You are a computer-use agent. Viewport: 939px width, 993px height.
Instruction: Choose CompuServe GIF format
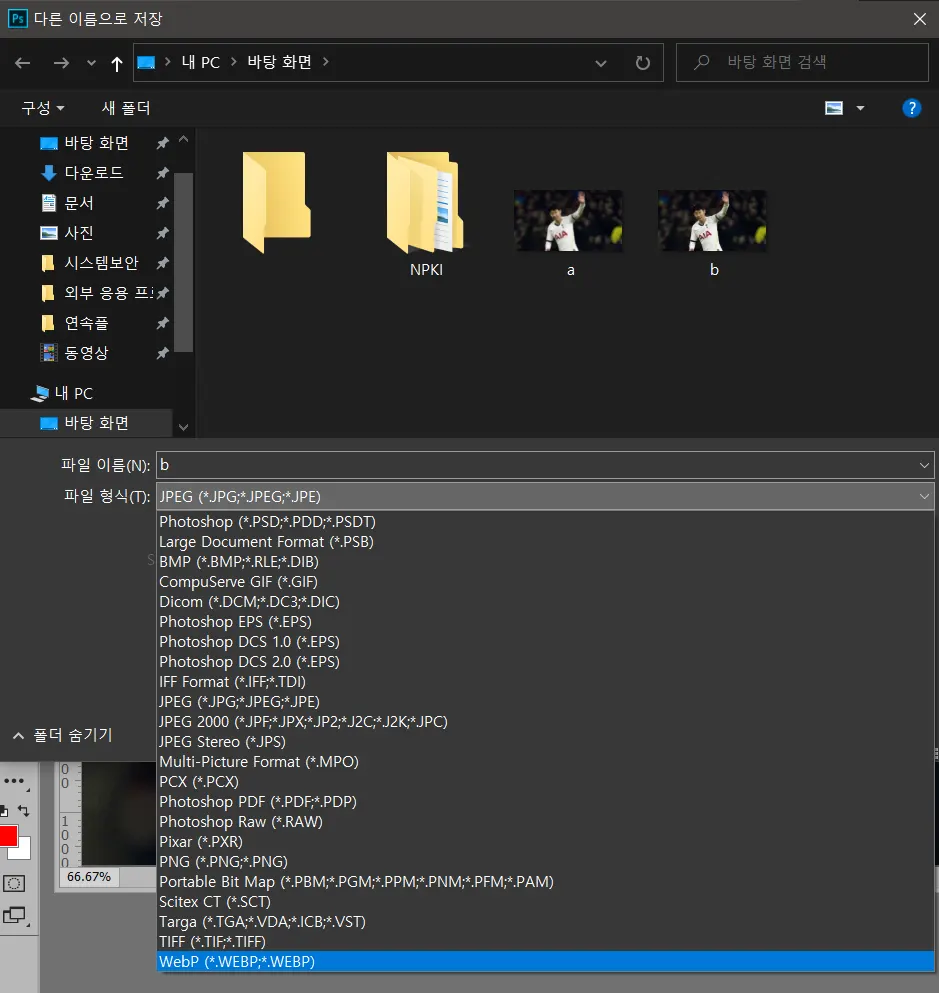545,582
